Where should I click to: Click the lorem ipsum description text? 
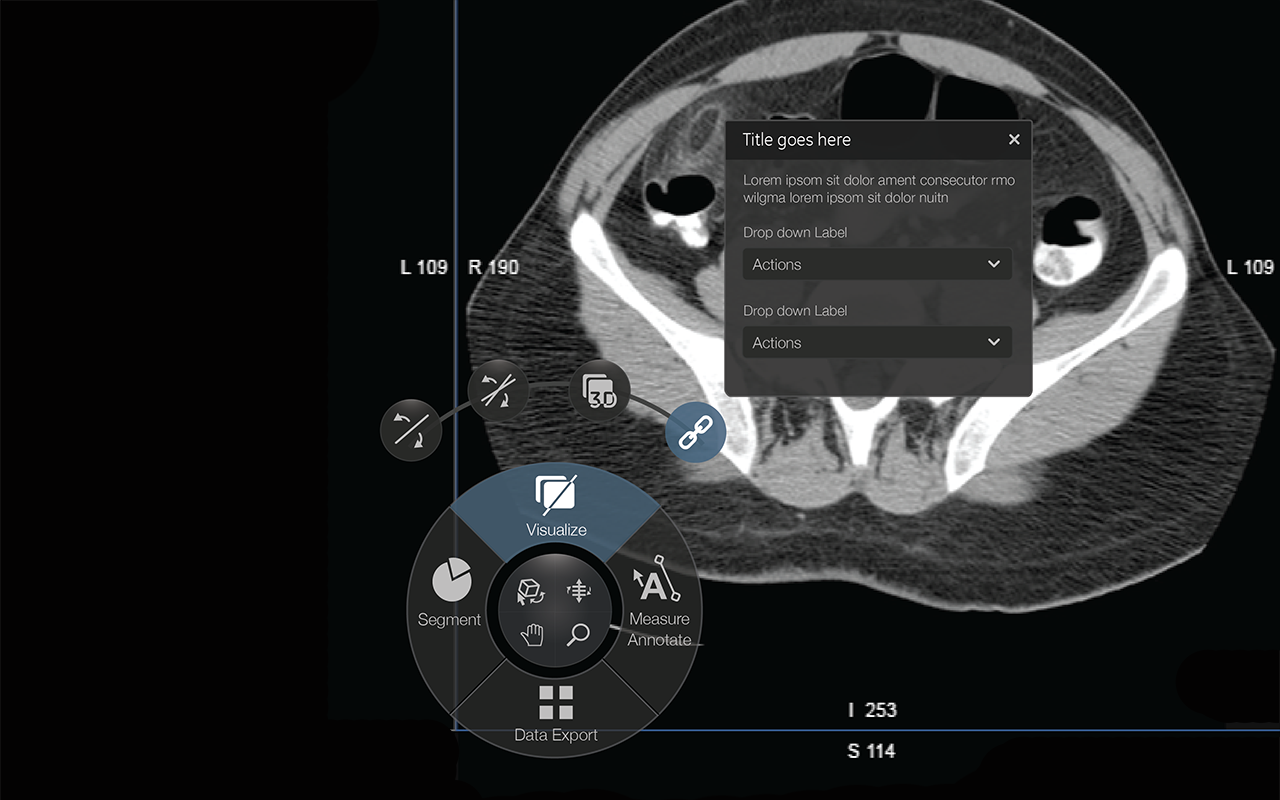(x=878, y=189)
